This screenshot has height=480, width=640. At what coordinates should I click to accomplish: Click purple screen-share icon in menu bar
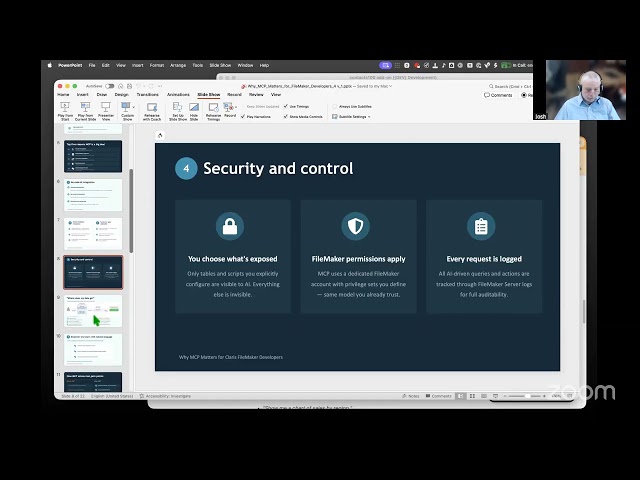tap(385, 65)
